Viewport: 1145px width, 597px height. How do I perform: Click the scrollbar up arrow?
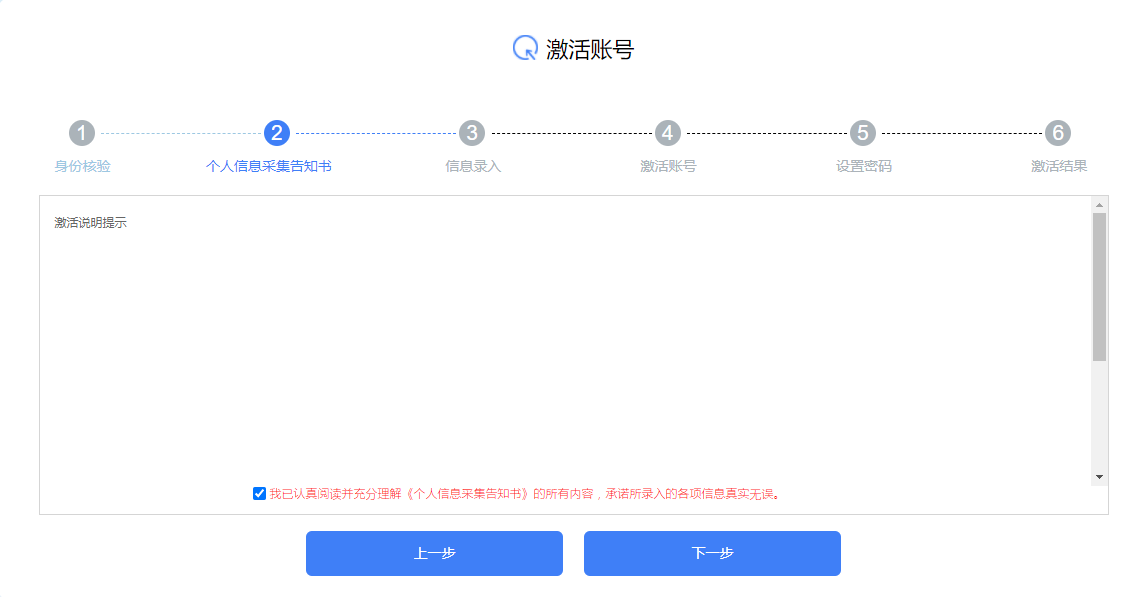tap(1099, 205)
